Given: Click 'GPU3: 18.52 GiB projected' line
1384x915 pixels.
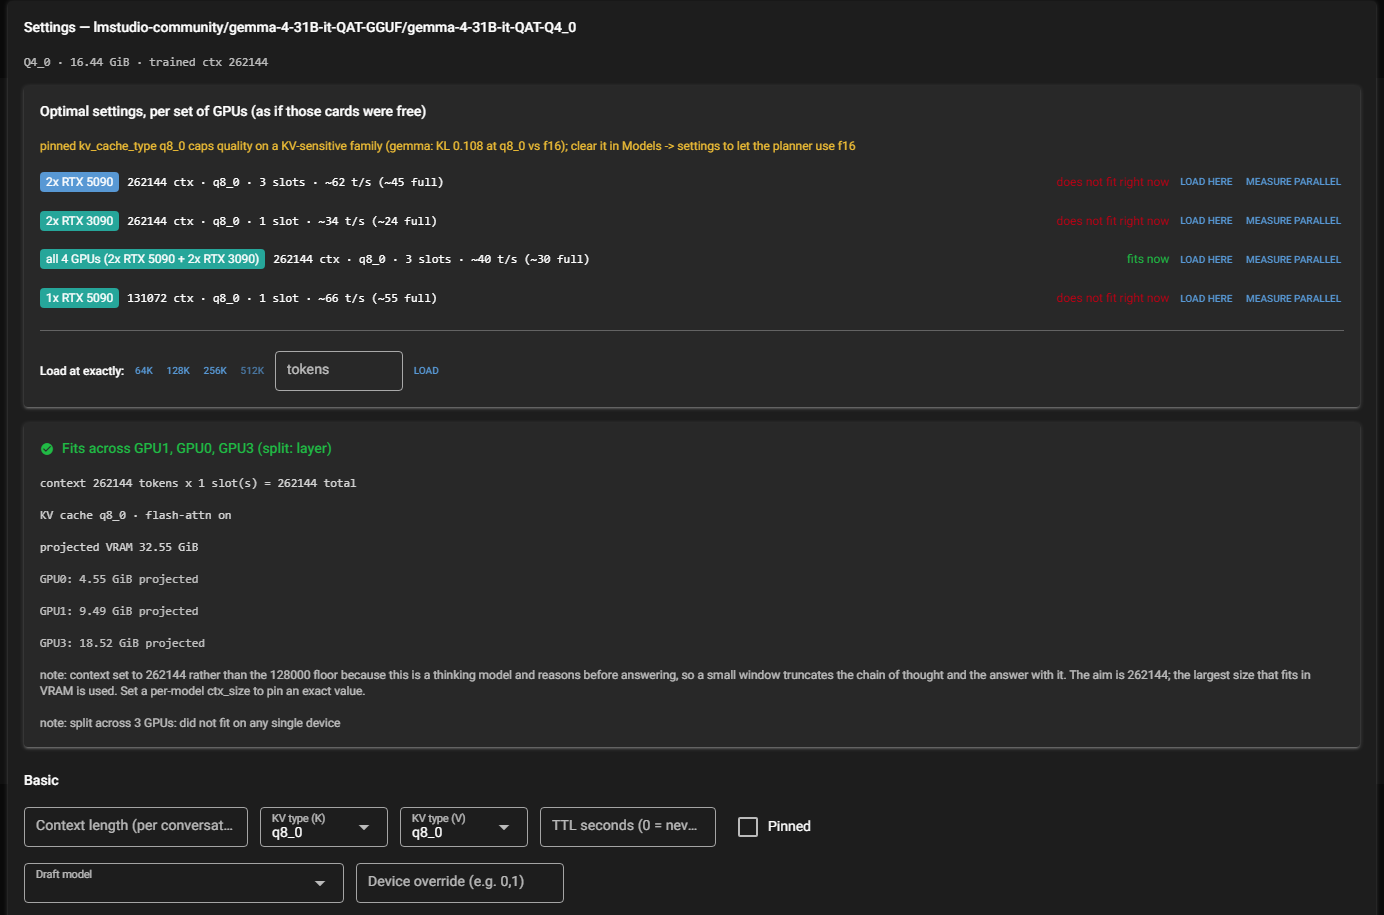Looking at the screenshot, I should click(x=122, y=643).
